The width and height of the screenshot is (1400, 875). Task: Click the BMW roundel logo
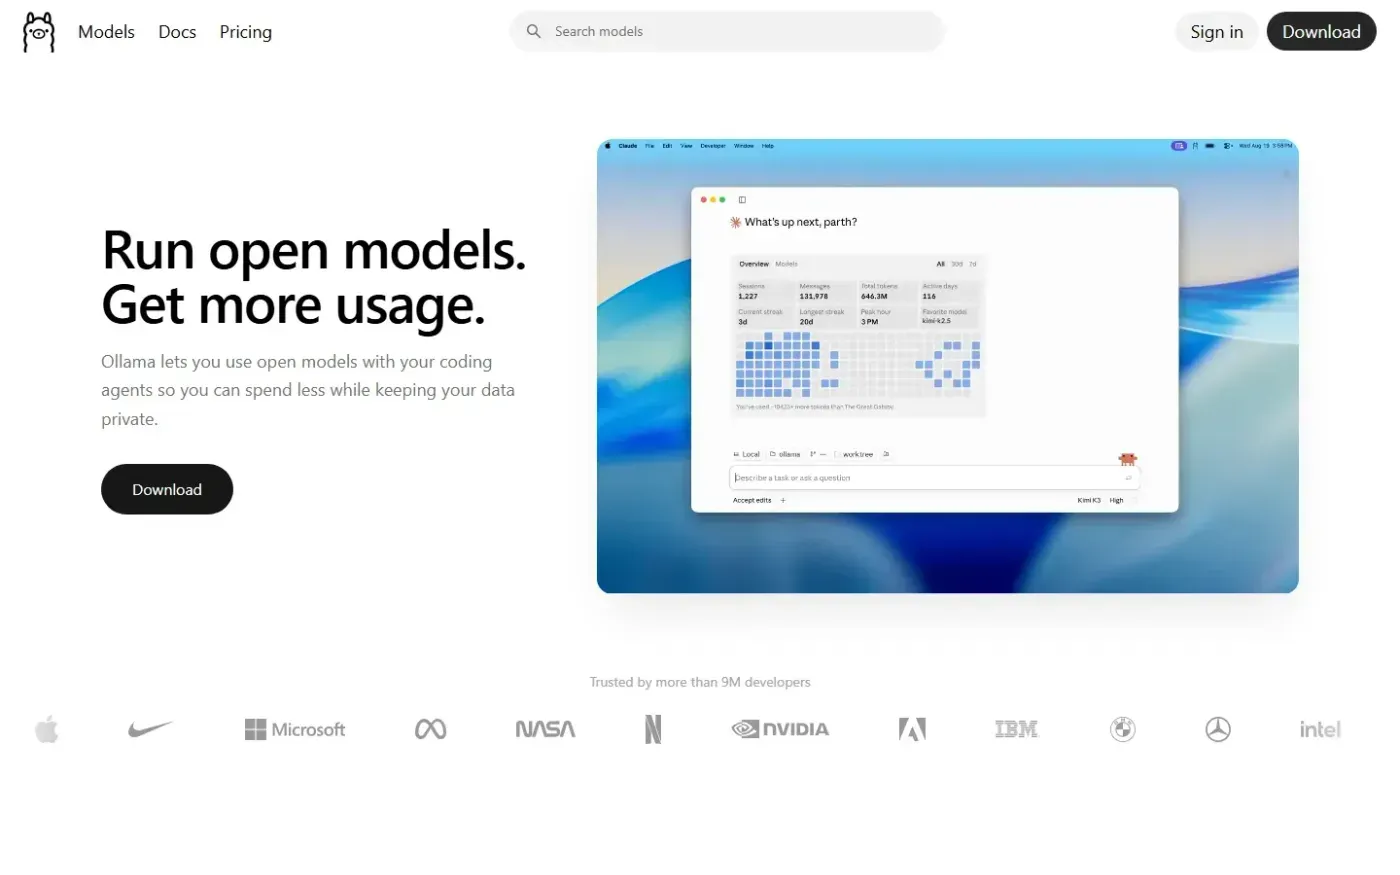(1123, 729)
